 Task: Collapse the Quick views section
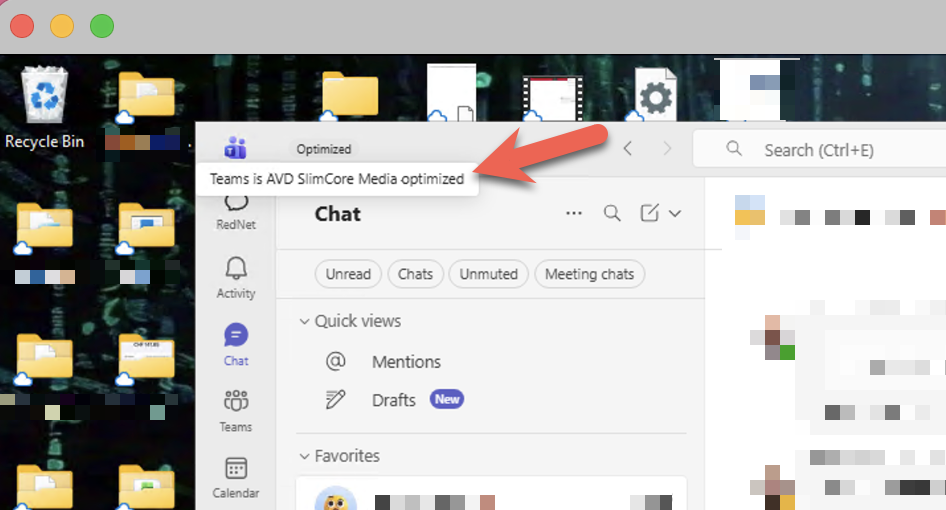304,321
